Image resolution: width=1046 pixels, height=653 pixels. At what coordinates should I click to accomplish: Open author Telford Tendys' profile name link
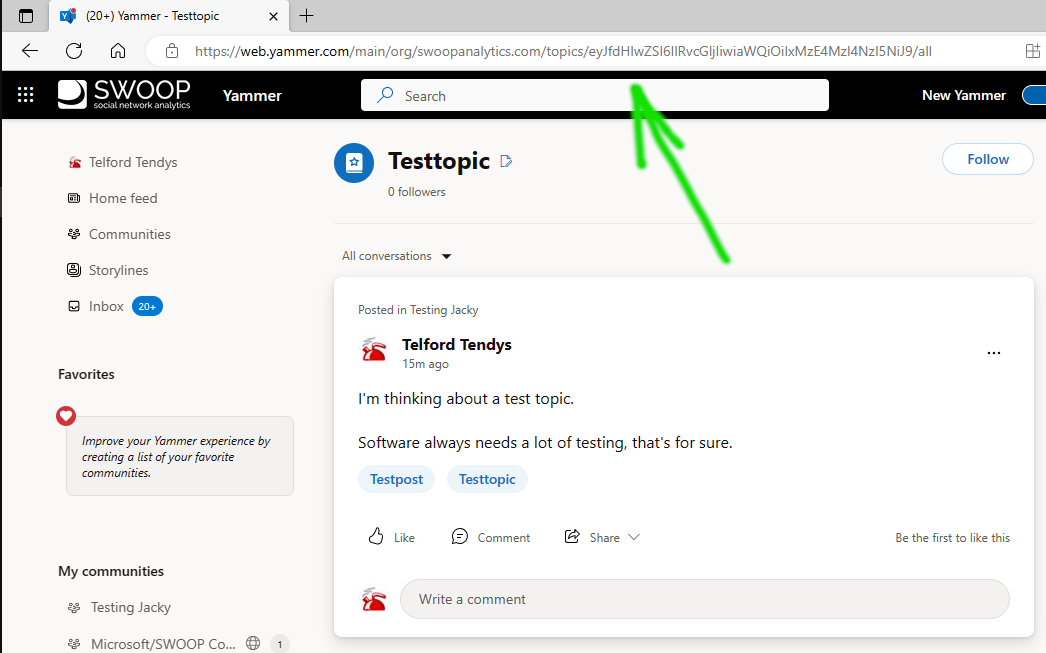tap(456, 345)
